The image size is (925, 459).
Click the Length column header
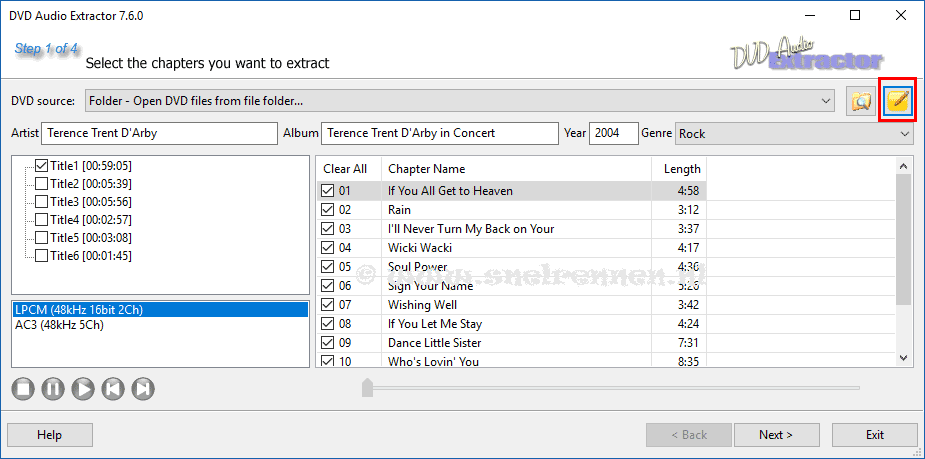(679, 169)
